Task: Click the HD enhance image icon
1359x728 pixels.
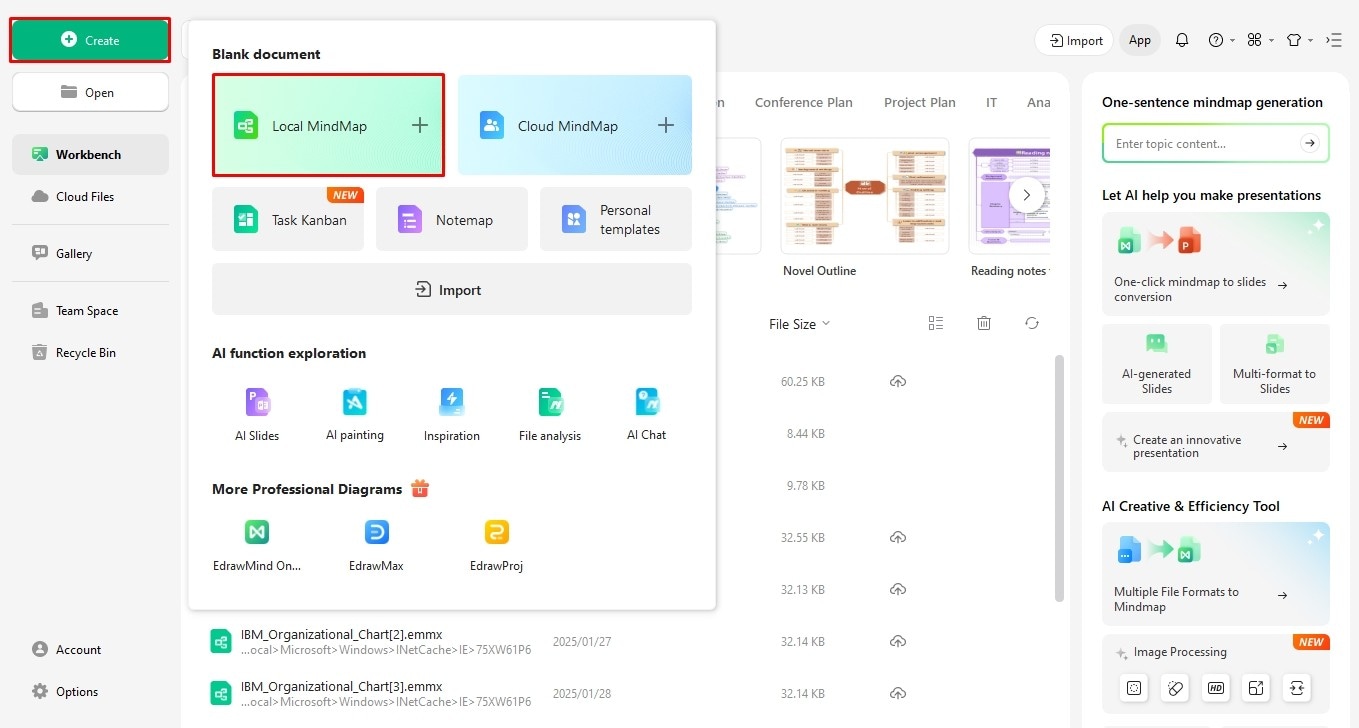Action: 1216,688
